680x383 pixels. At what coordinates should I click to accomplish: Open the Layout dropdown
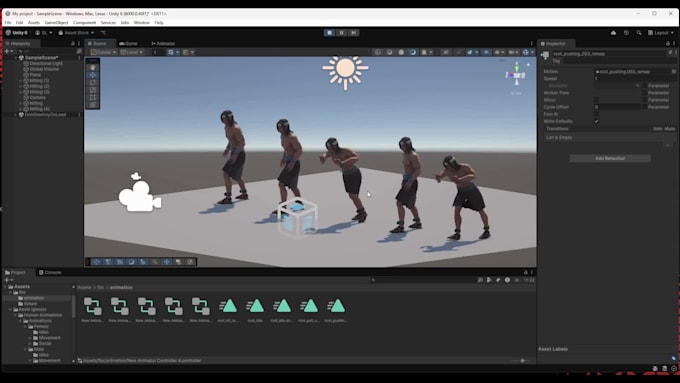point(661,33)
